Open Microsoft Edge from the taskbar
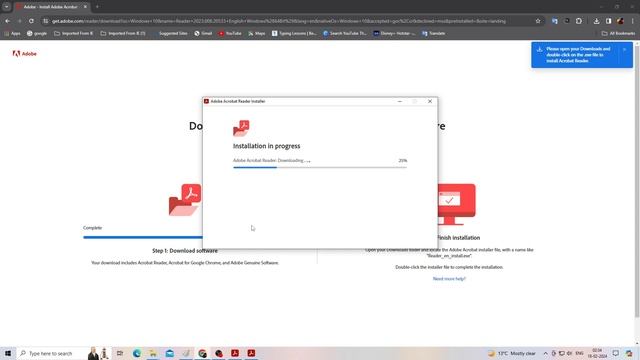Image resolution: width=640 pixels, height=360 pixels. [x=137, y=353]
